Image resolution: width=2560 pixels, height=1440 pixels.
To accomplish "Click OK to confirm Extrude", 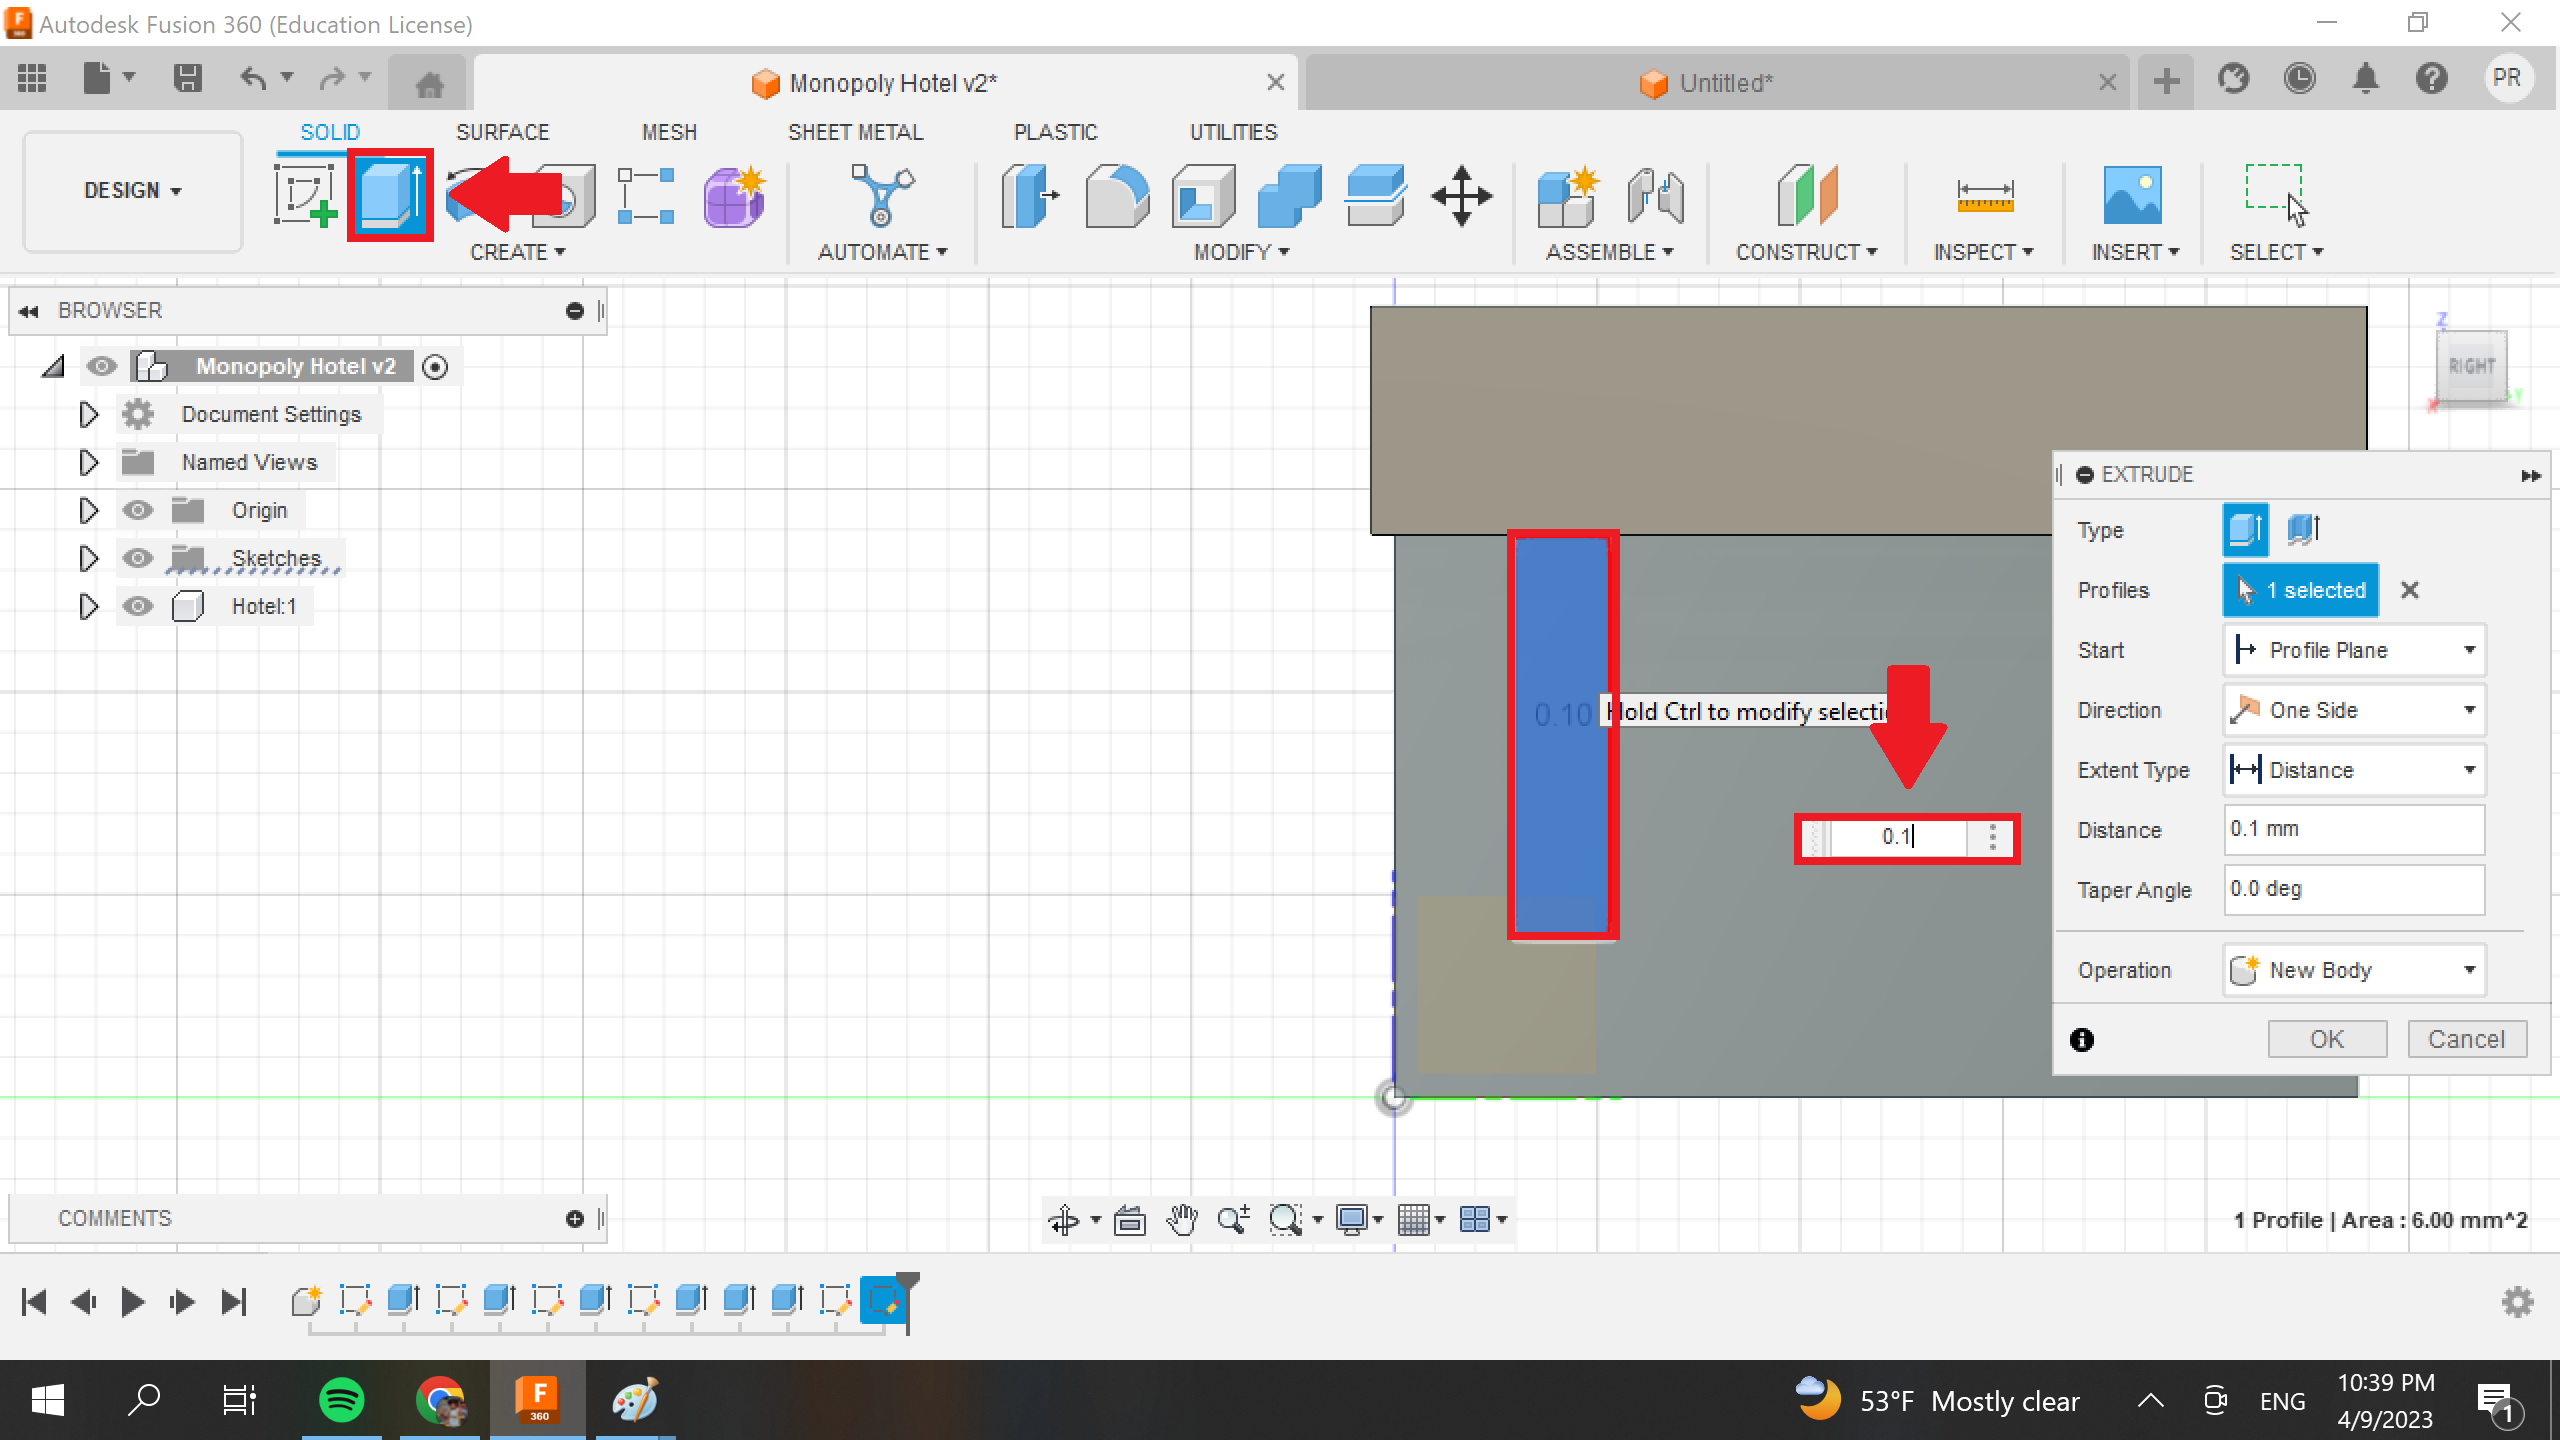I will 2326,1037.
